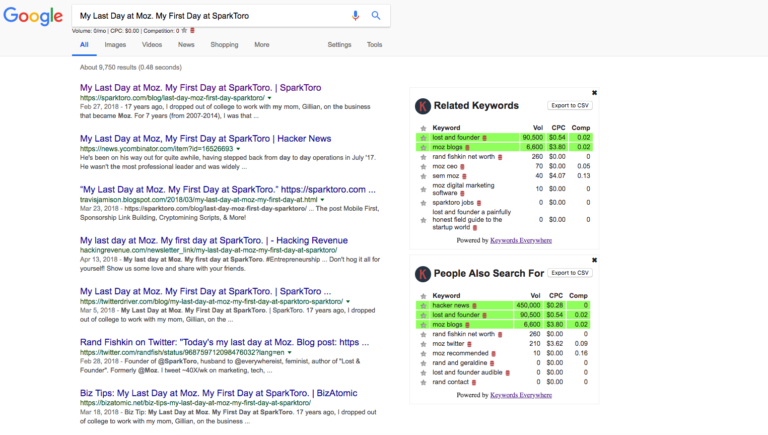Click red icon next to 'sem moz'
Viewport: 768px width, 435px height.
click(464, 176)
